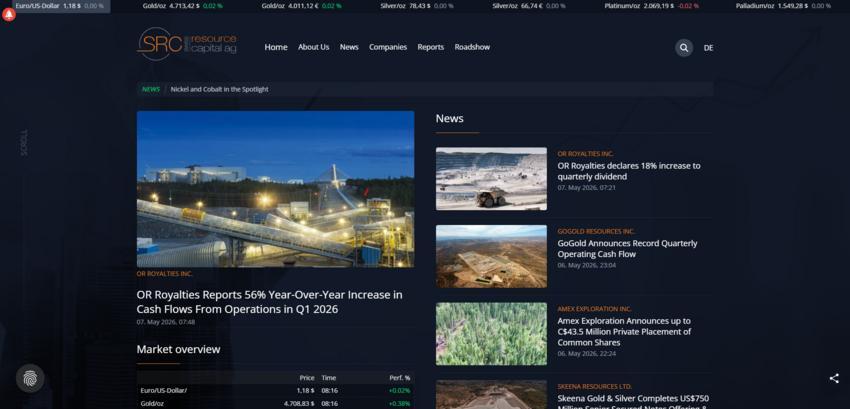This screenshot has height=409, width=850.
Task: Click the Gold/oz 4.713,42 $ ticker
Action: tap(182, 6)
